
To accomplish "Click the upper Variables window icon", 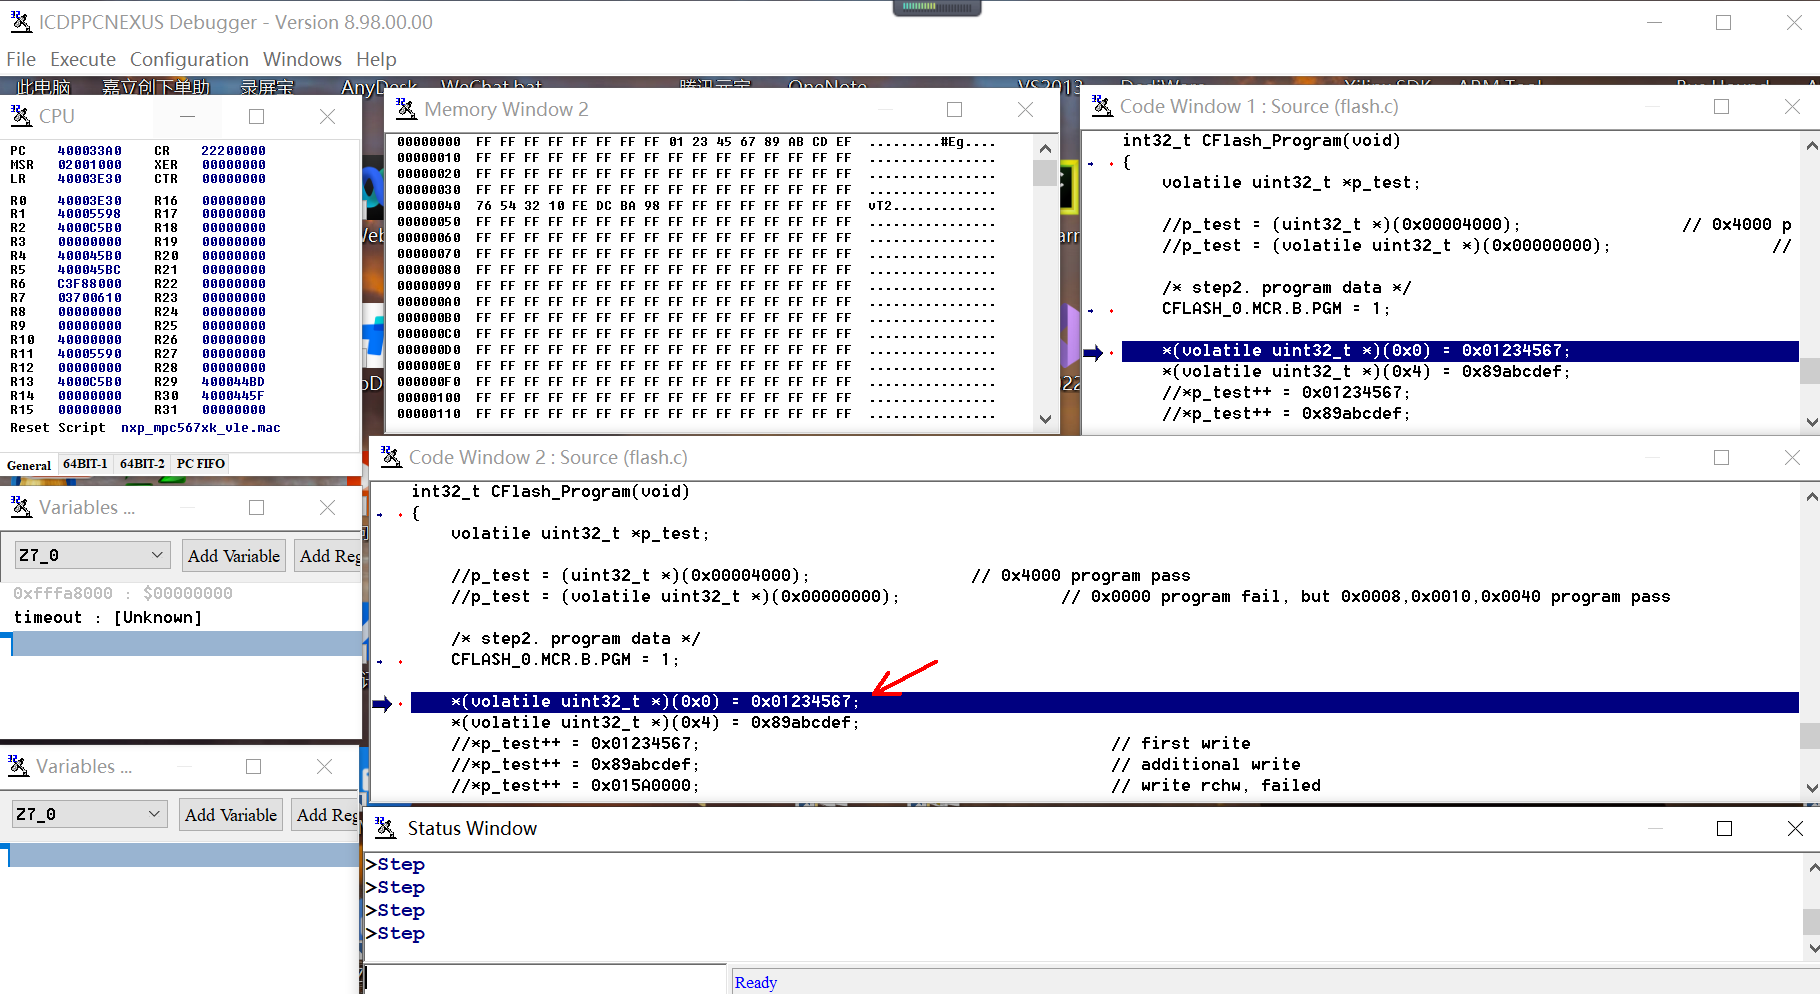I will pos(20,507).
